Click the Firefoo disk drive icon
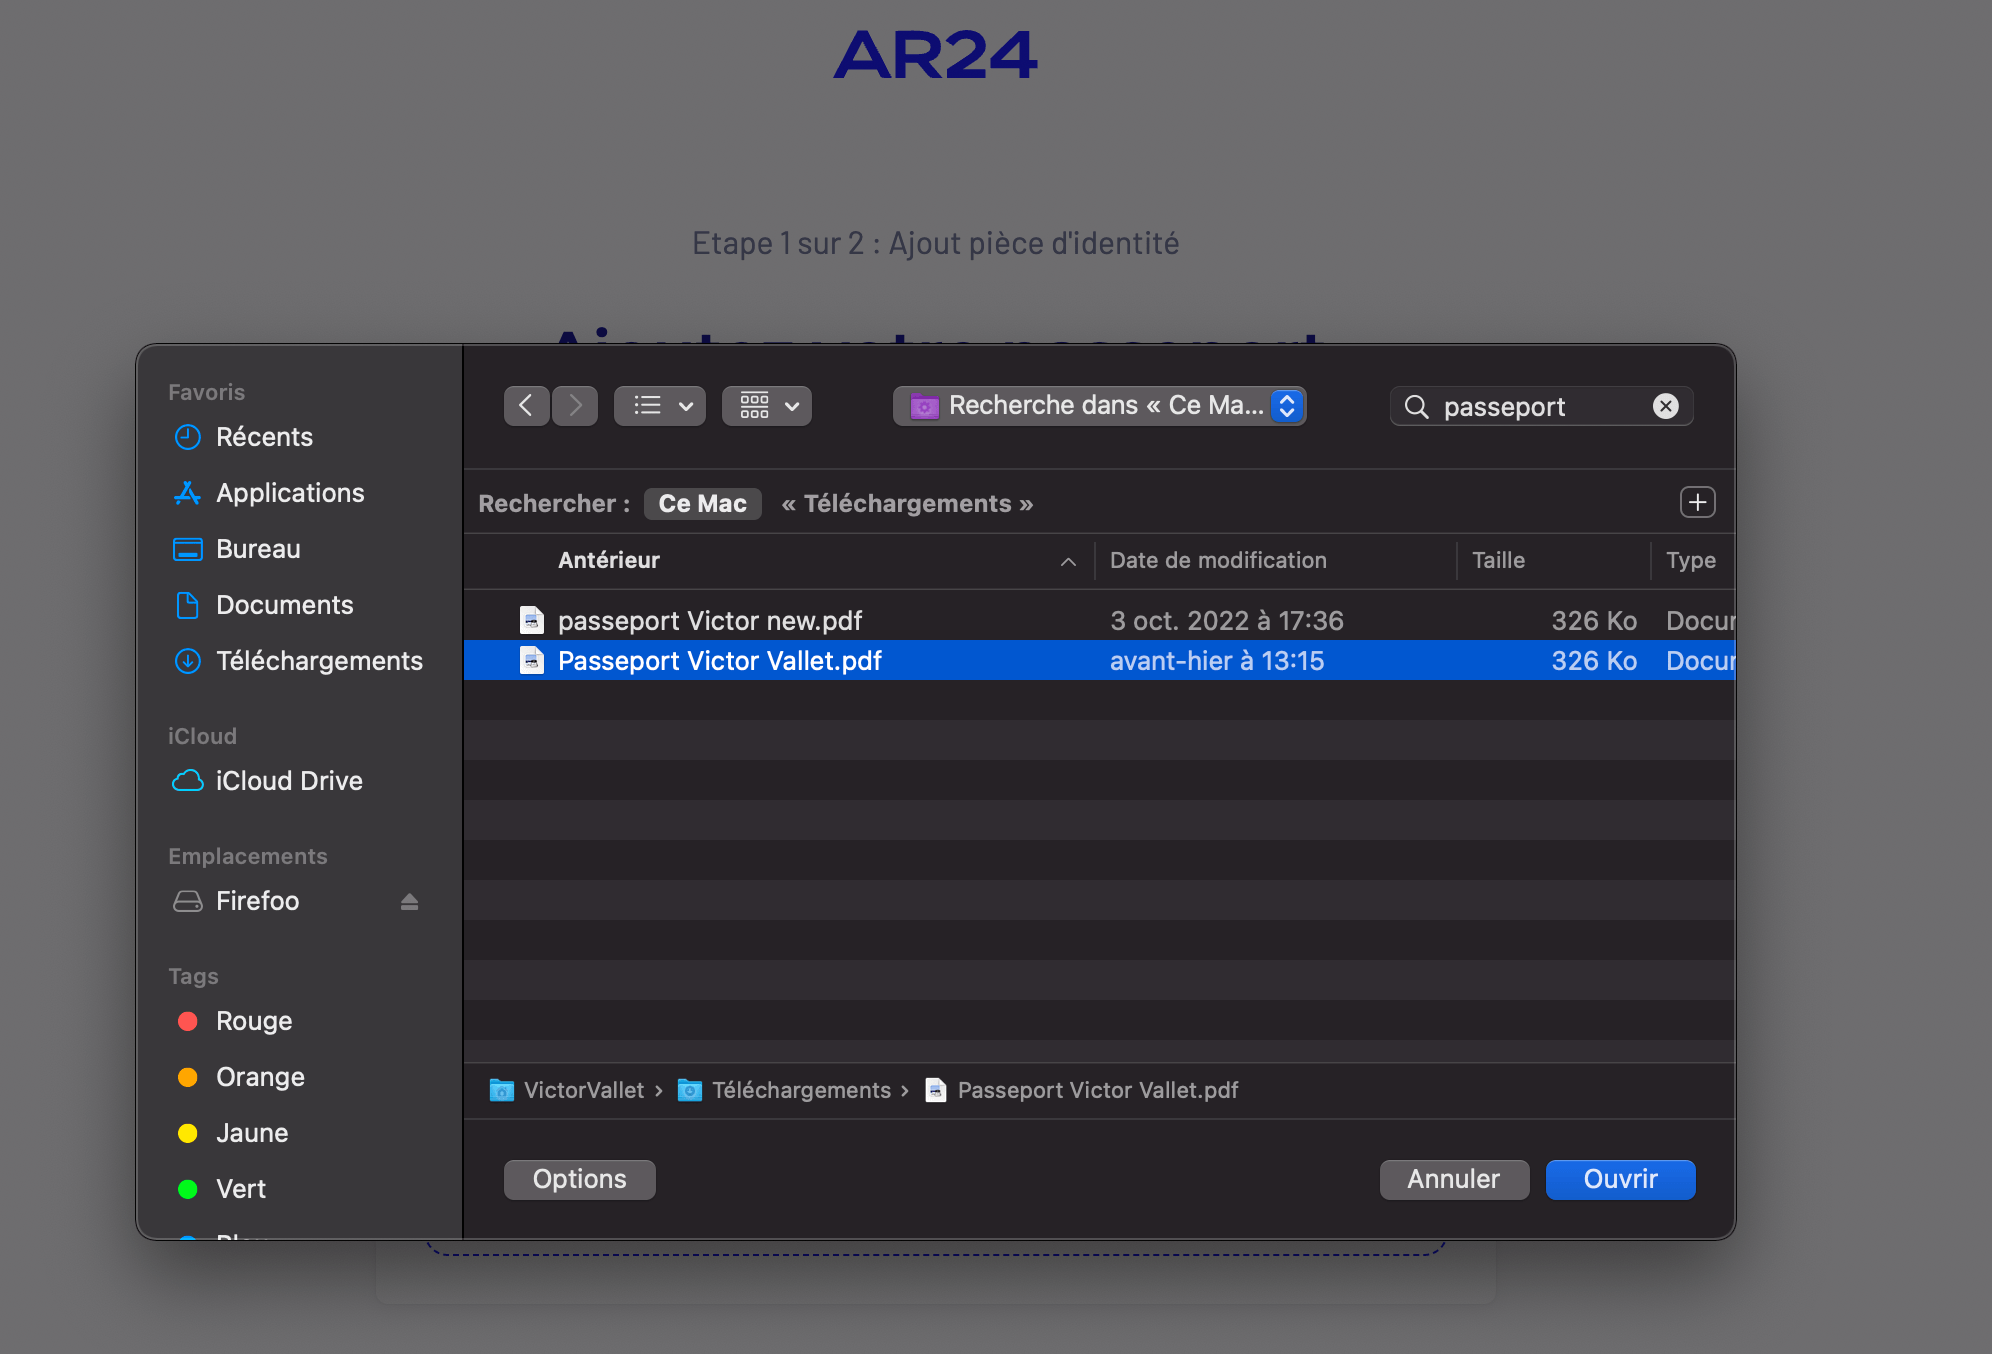This screenshot has height=1354, width=1992. point(188,901)
